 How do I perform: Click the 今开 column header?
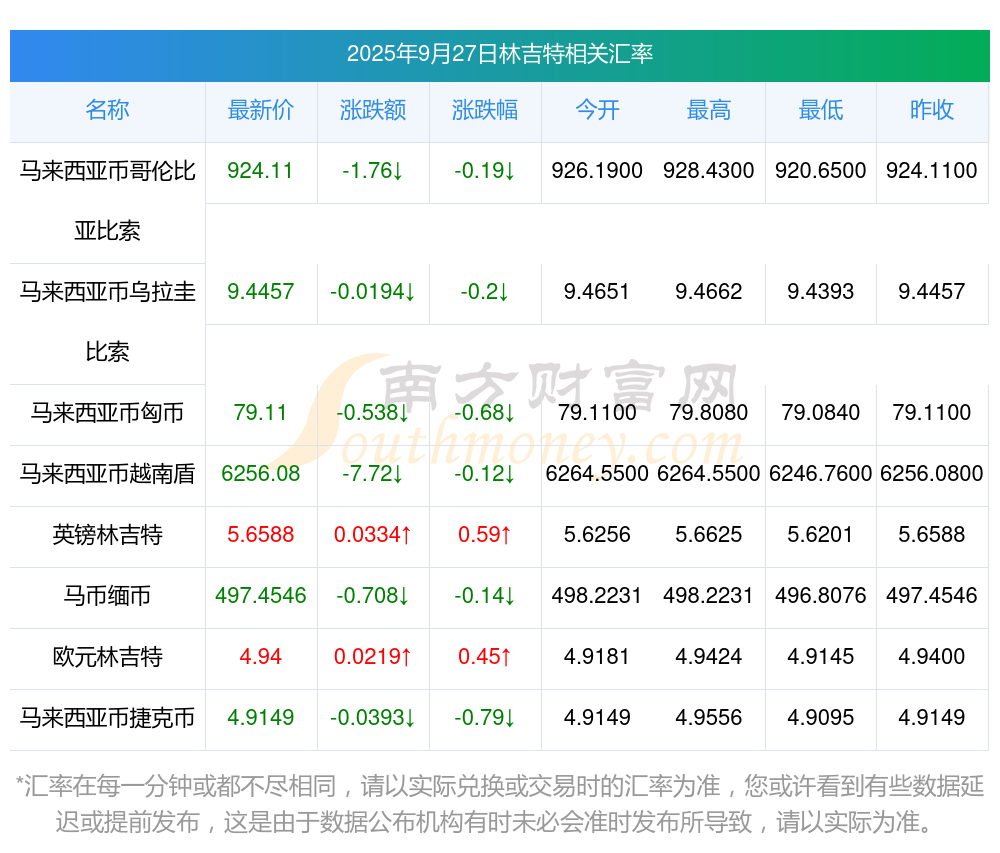point(597,110)
